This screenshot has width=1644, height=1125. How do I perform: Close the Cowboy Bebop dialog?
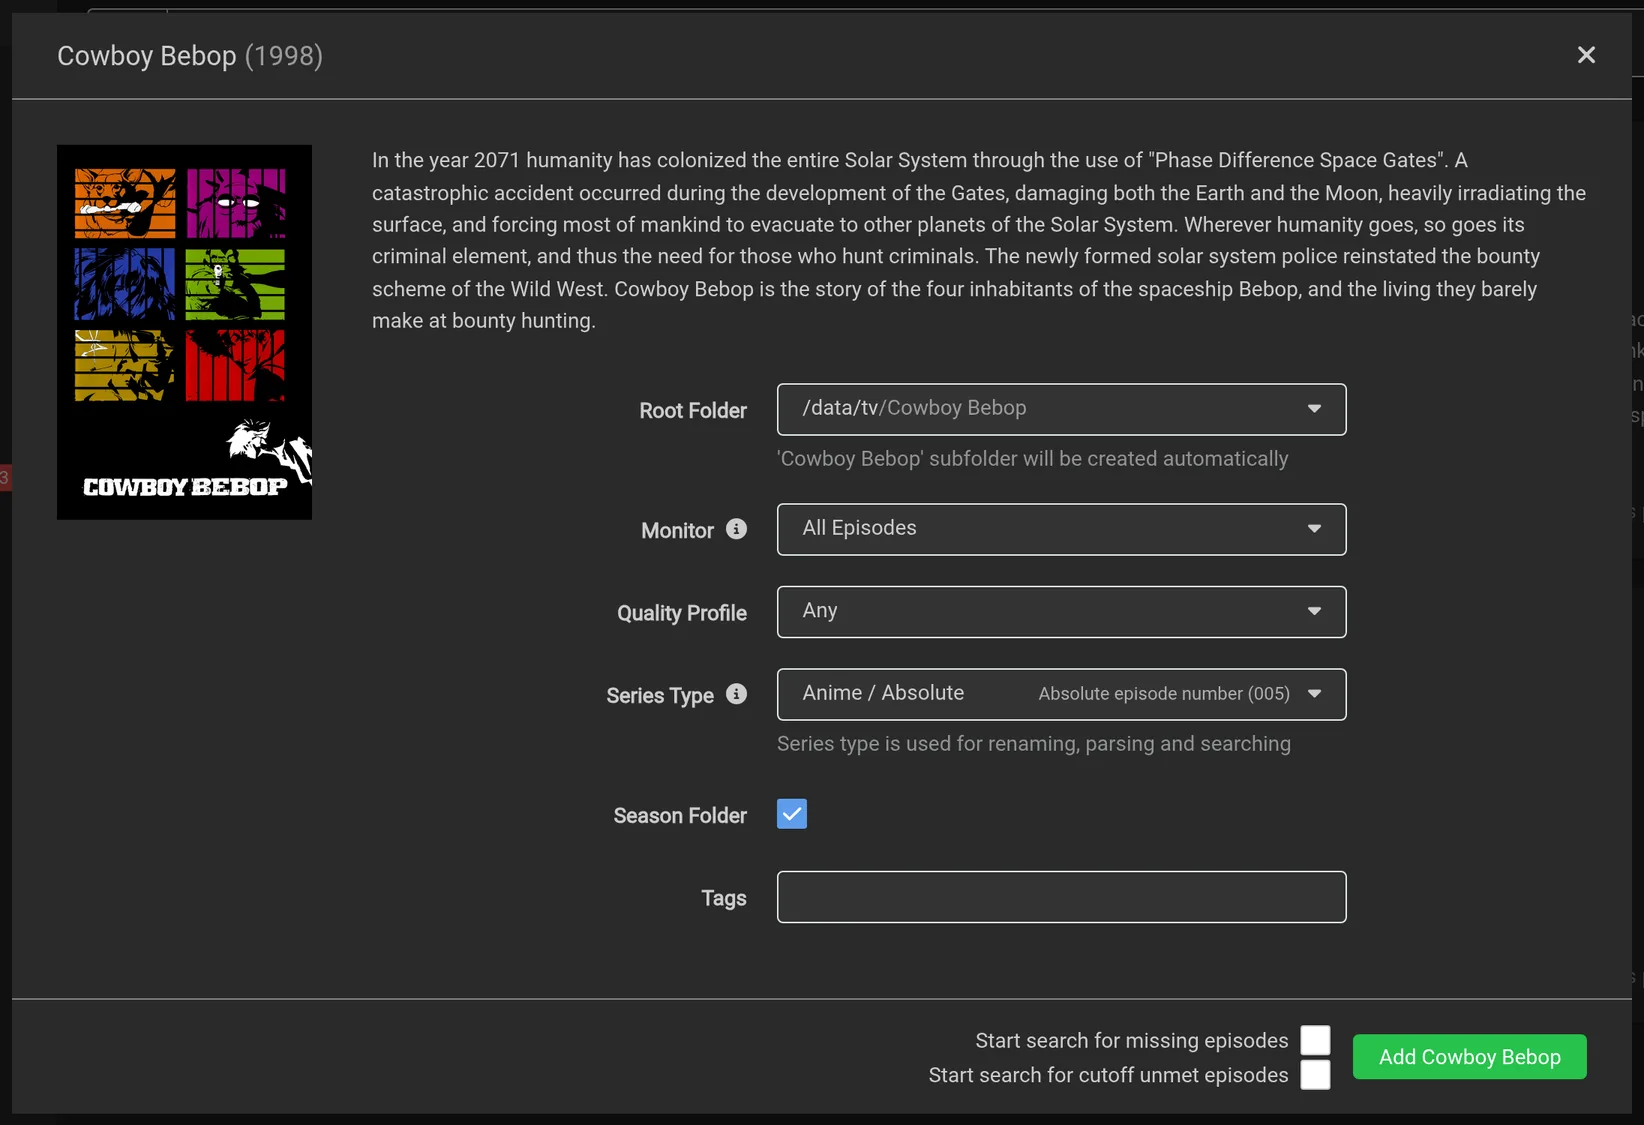click(x=1586, y=55)
